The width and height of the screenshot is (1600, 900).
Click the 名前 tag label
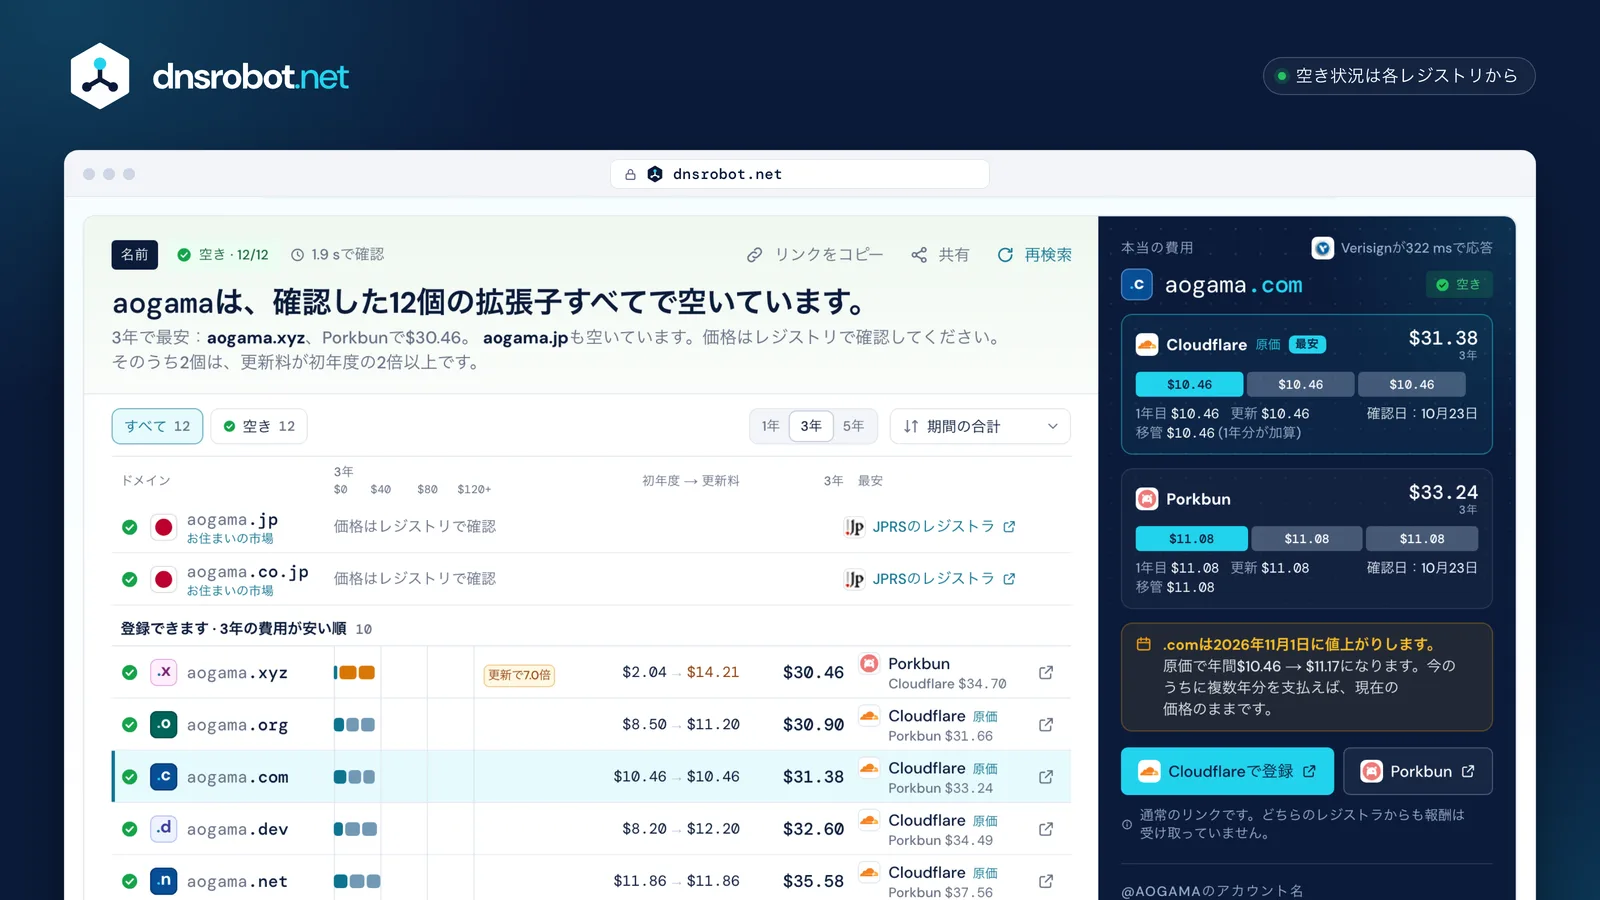(x=135, y=255)
